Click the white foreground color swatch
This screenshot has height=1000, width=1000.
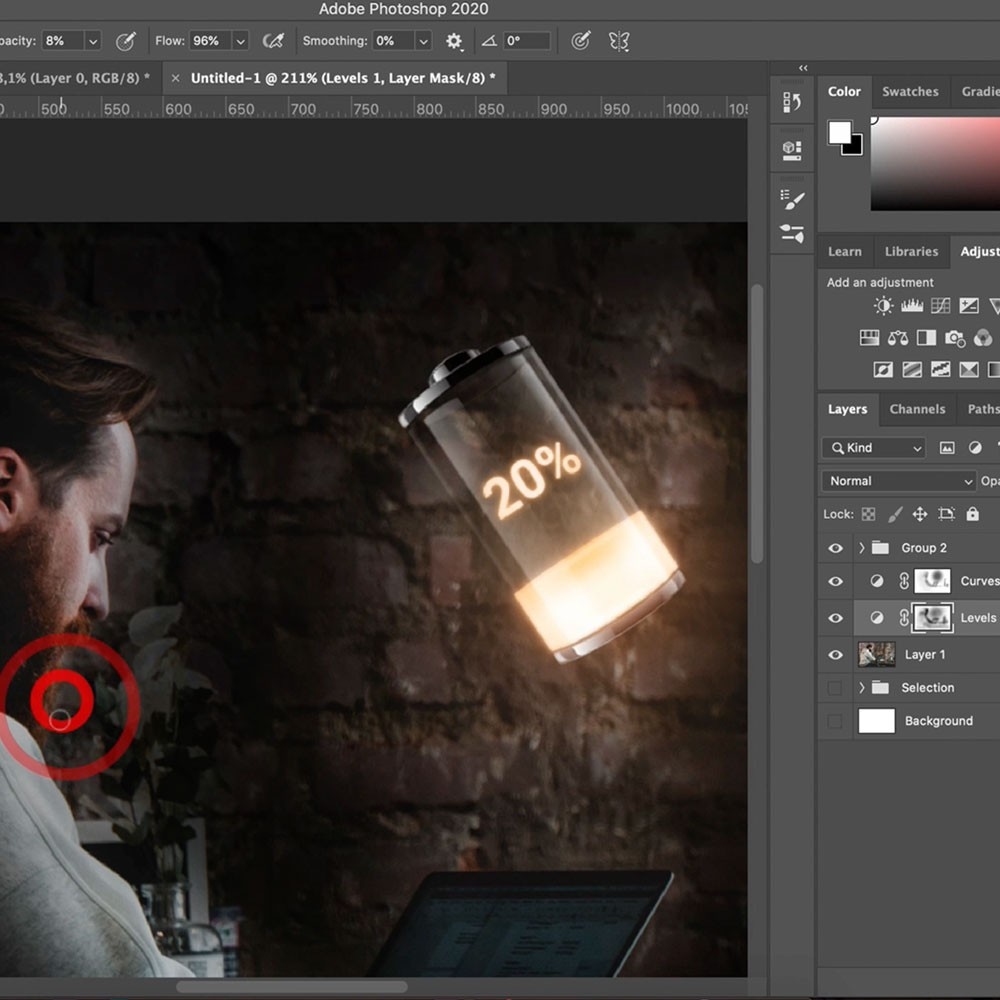click(x=840, y=133)
